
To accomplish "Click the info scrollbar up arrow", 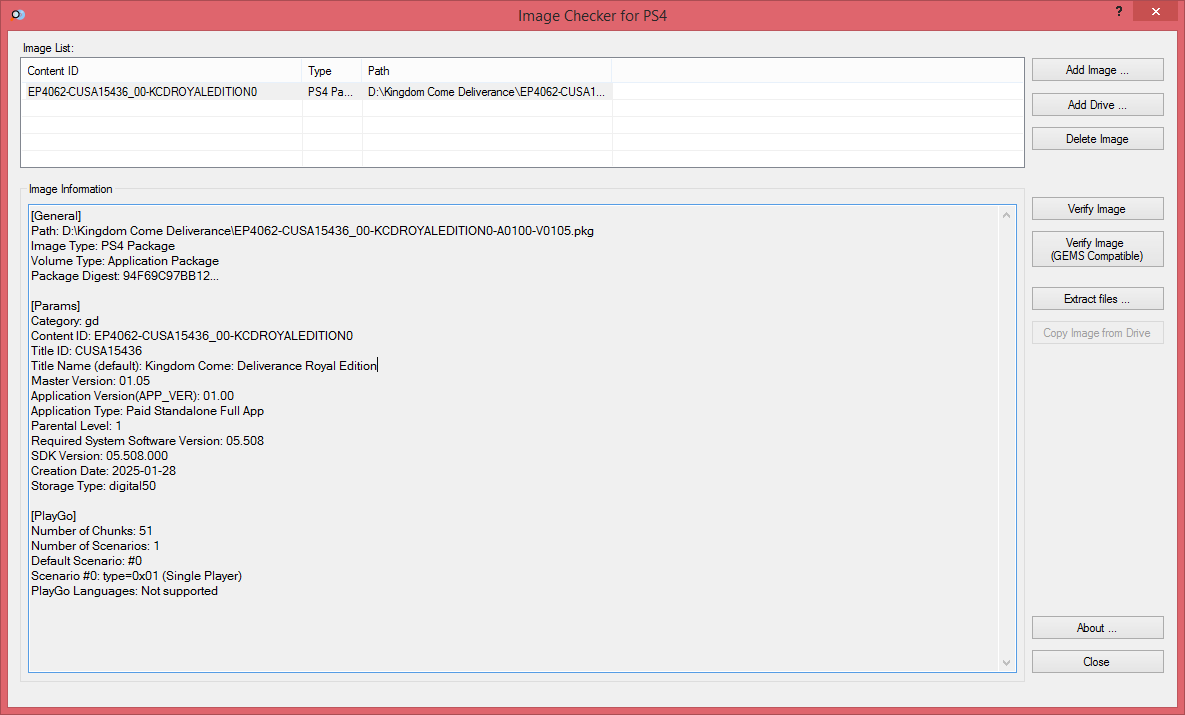I will (x=1006, y=215).
